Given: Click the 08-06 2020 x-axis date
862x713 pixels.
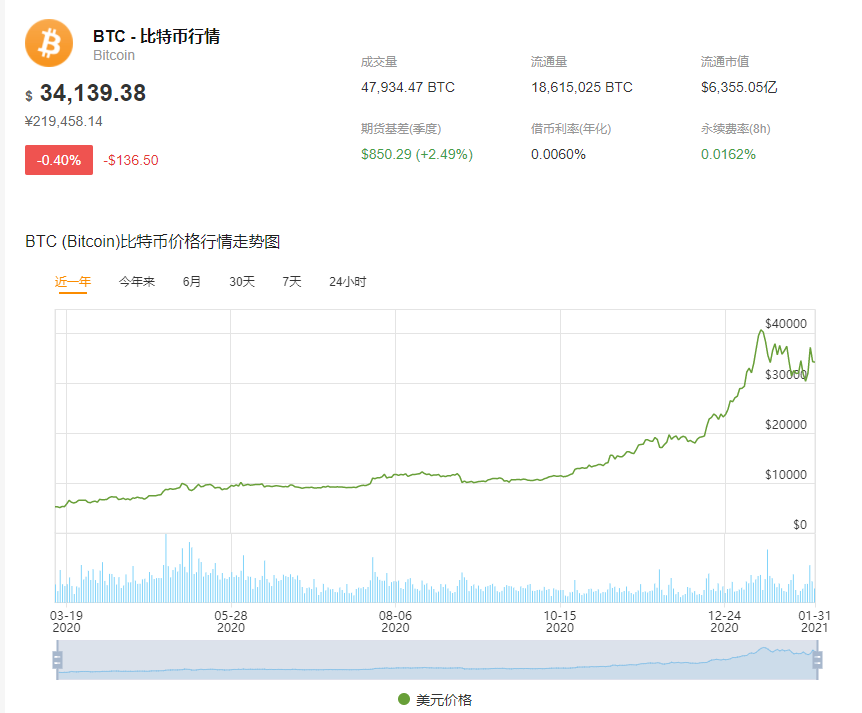Looking at the screenshot, I should 395,622.
